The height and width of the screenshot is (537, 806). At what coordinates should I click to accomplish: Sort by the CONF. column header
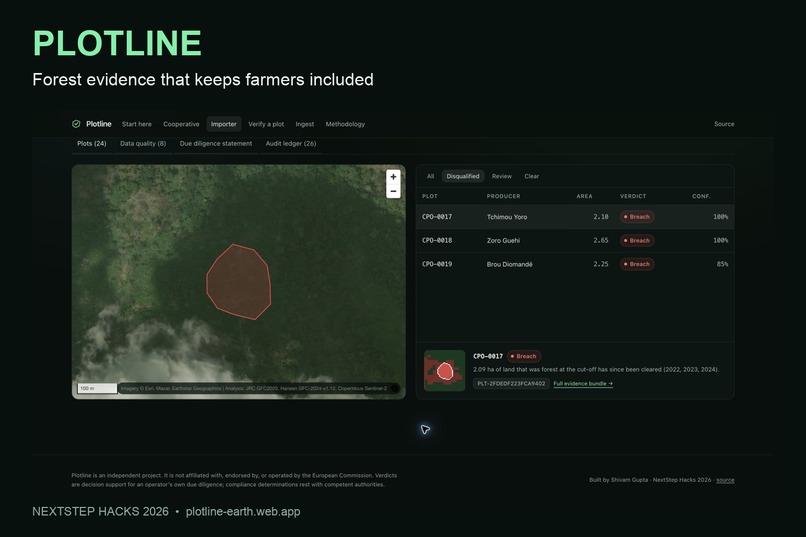[x=701, y=196]
